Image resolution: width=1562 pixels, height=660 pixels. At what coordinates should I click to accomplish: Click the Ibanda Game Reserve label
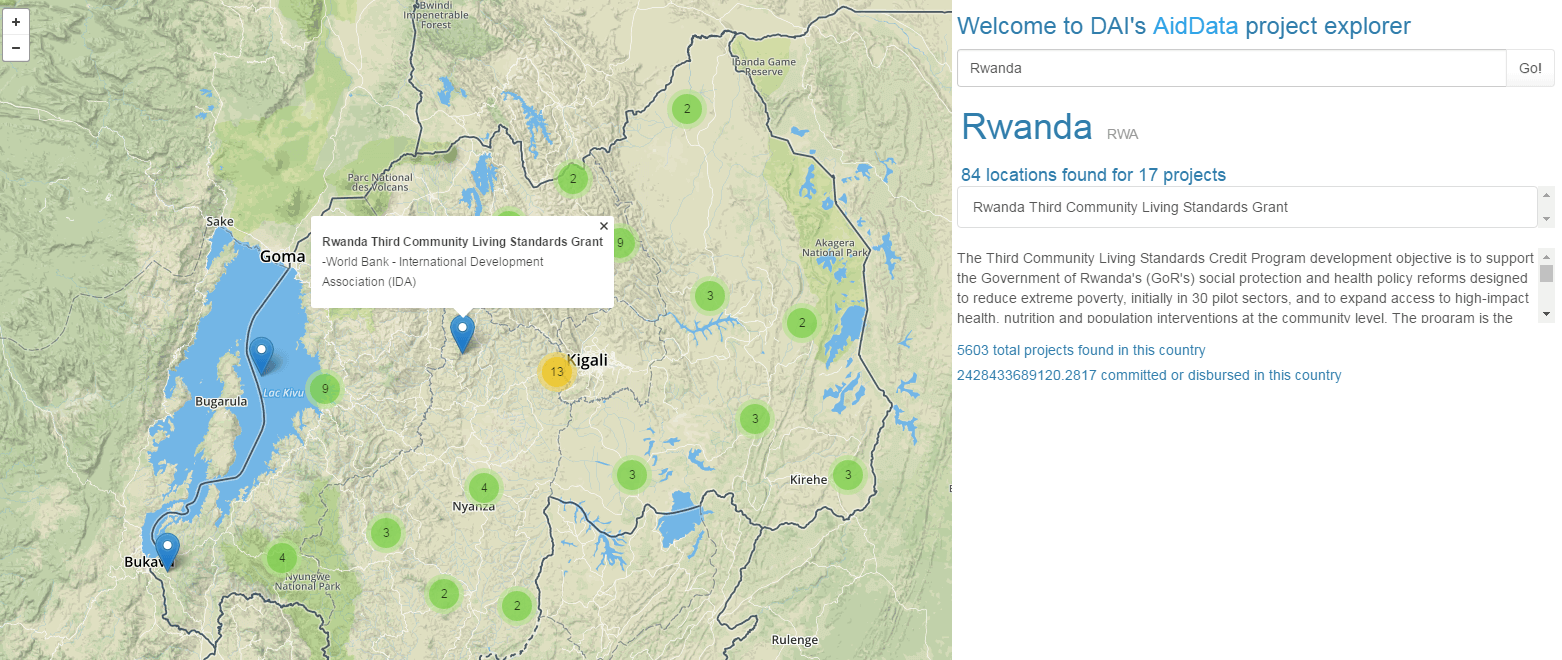[765, 66]
